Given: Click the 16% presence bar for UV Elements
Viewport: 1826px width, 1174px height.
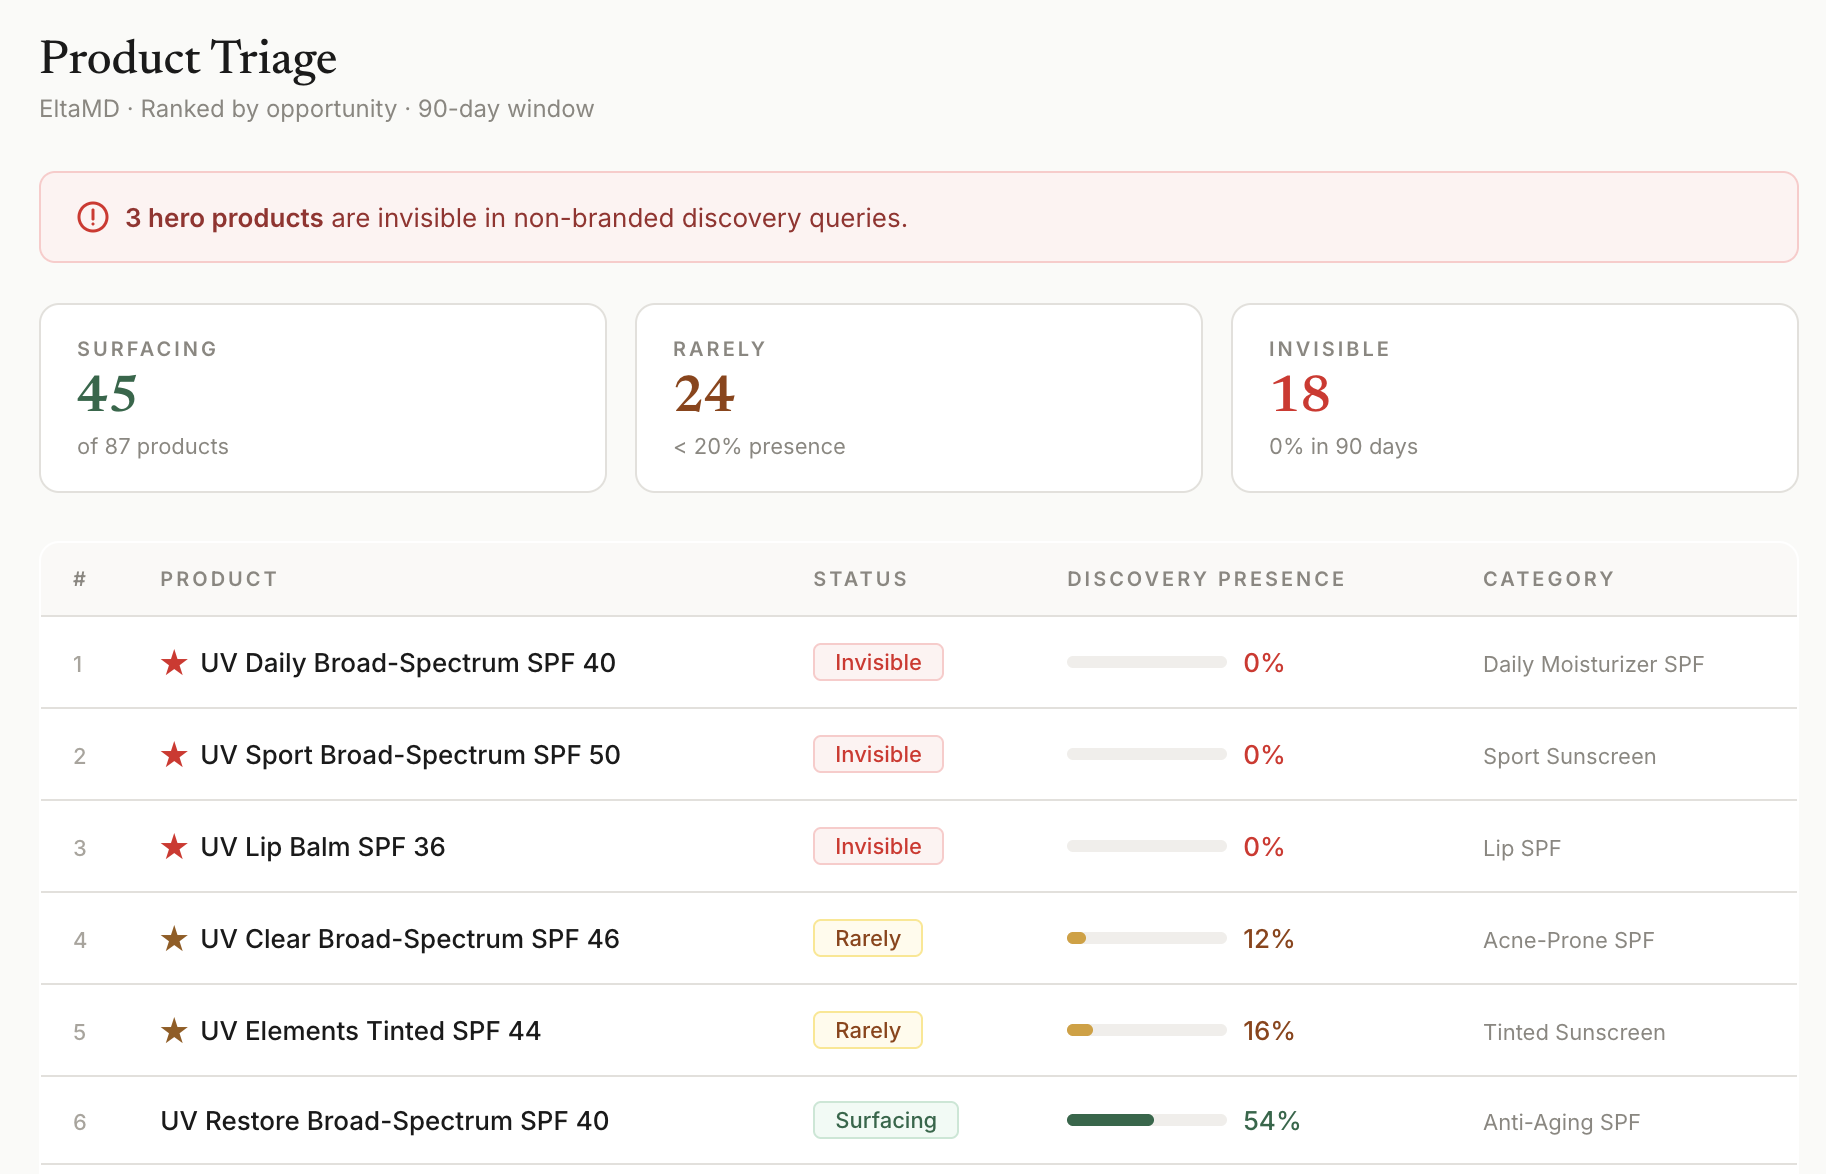Looking at the screenshot, I should (1147, 1030).
